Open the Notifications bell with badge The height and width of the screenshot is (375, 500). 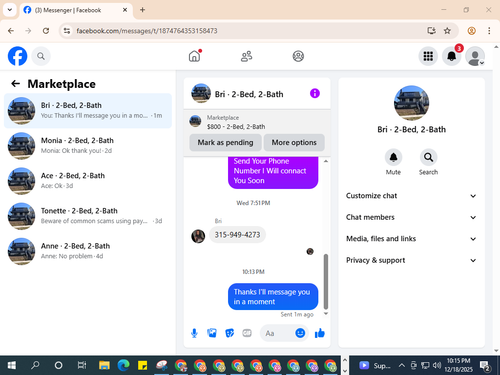pos(452,56)
